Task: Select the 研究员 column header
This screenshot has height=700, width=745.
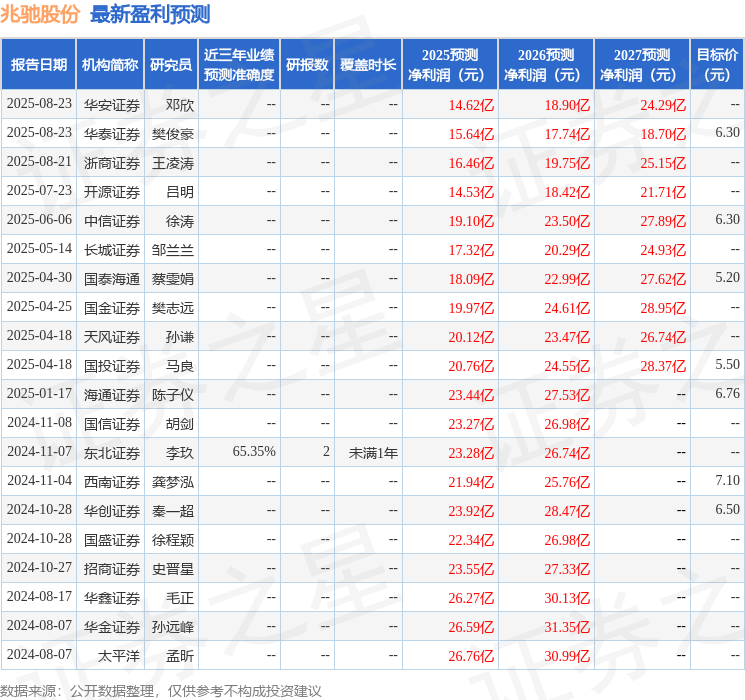Action: 171,64
